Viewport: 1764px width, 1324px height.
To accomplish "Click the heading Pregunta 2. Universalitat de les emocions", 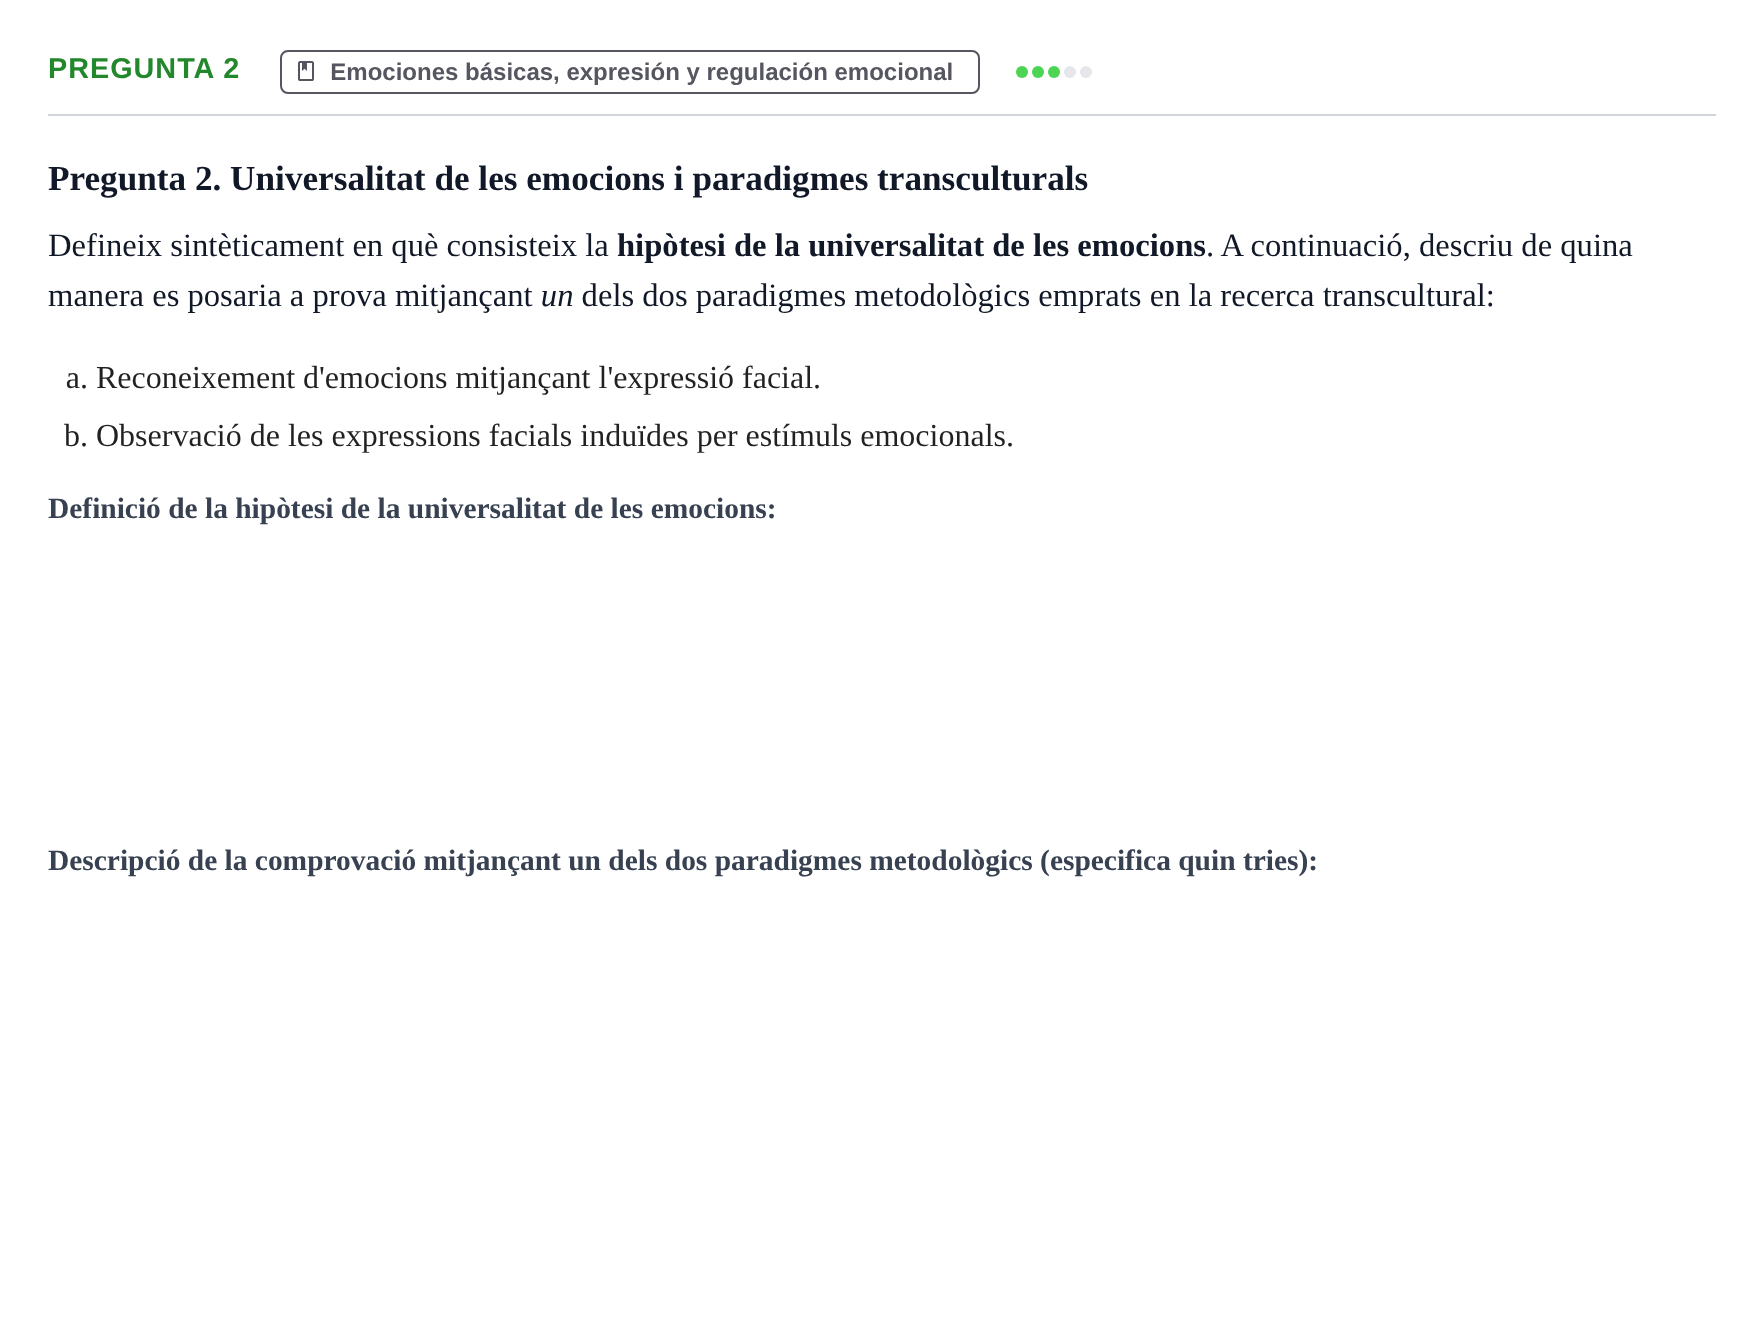I will coord(567,179).
